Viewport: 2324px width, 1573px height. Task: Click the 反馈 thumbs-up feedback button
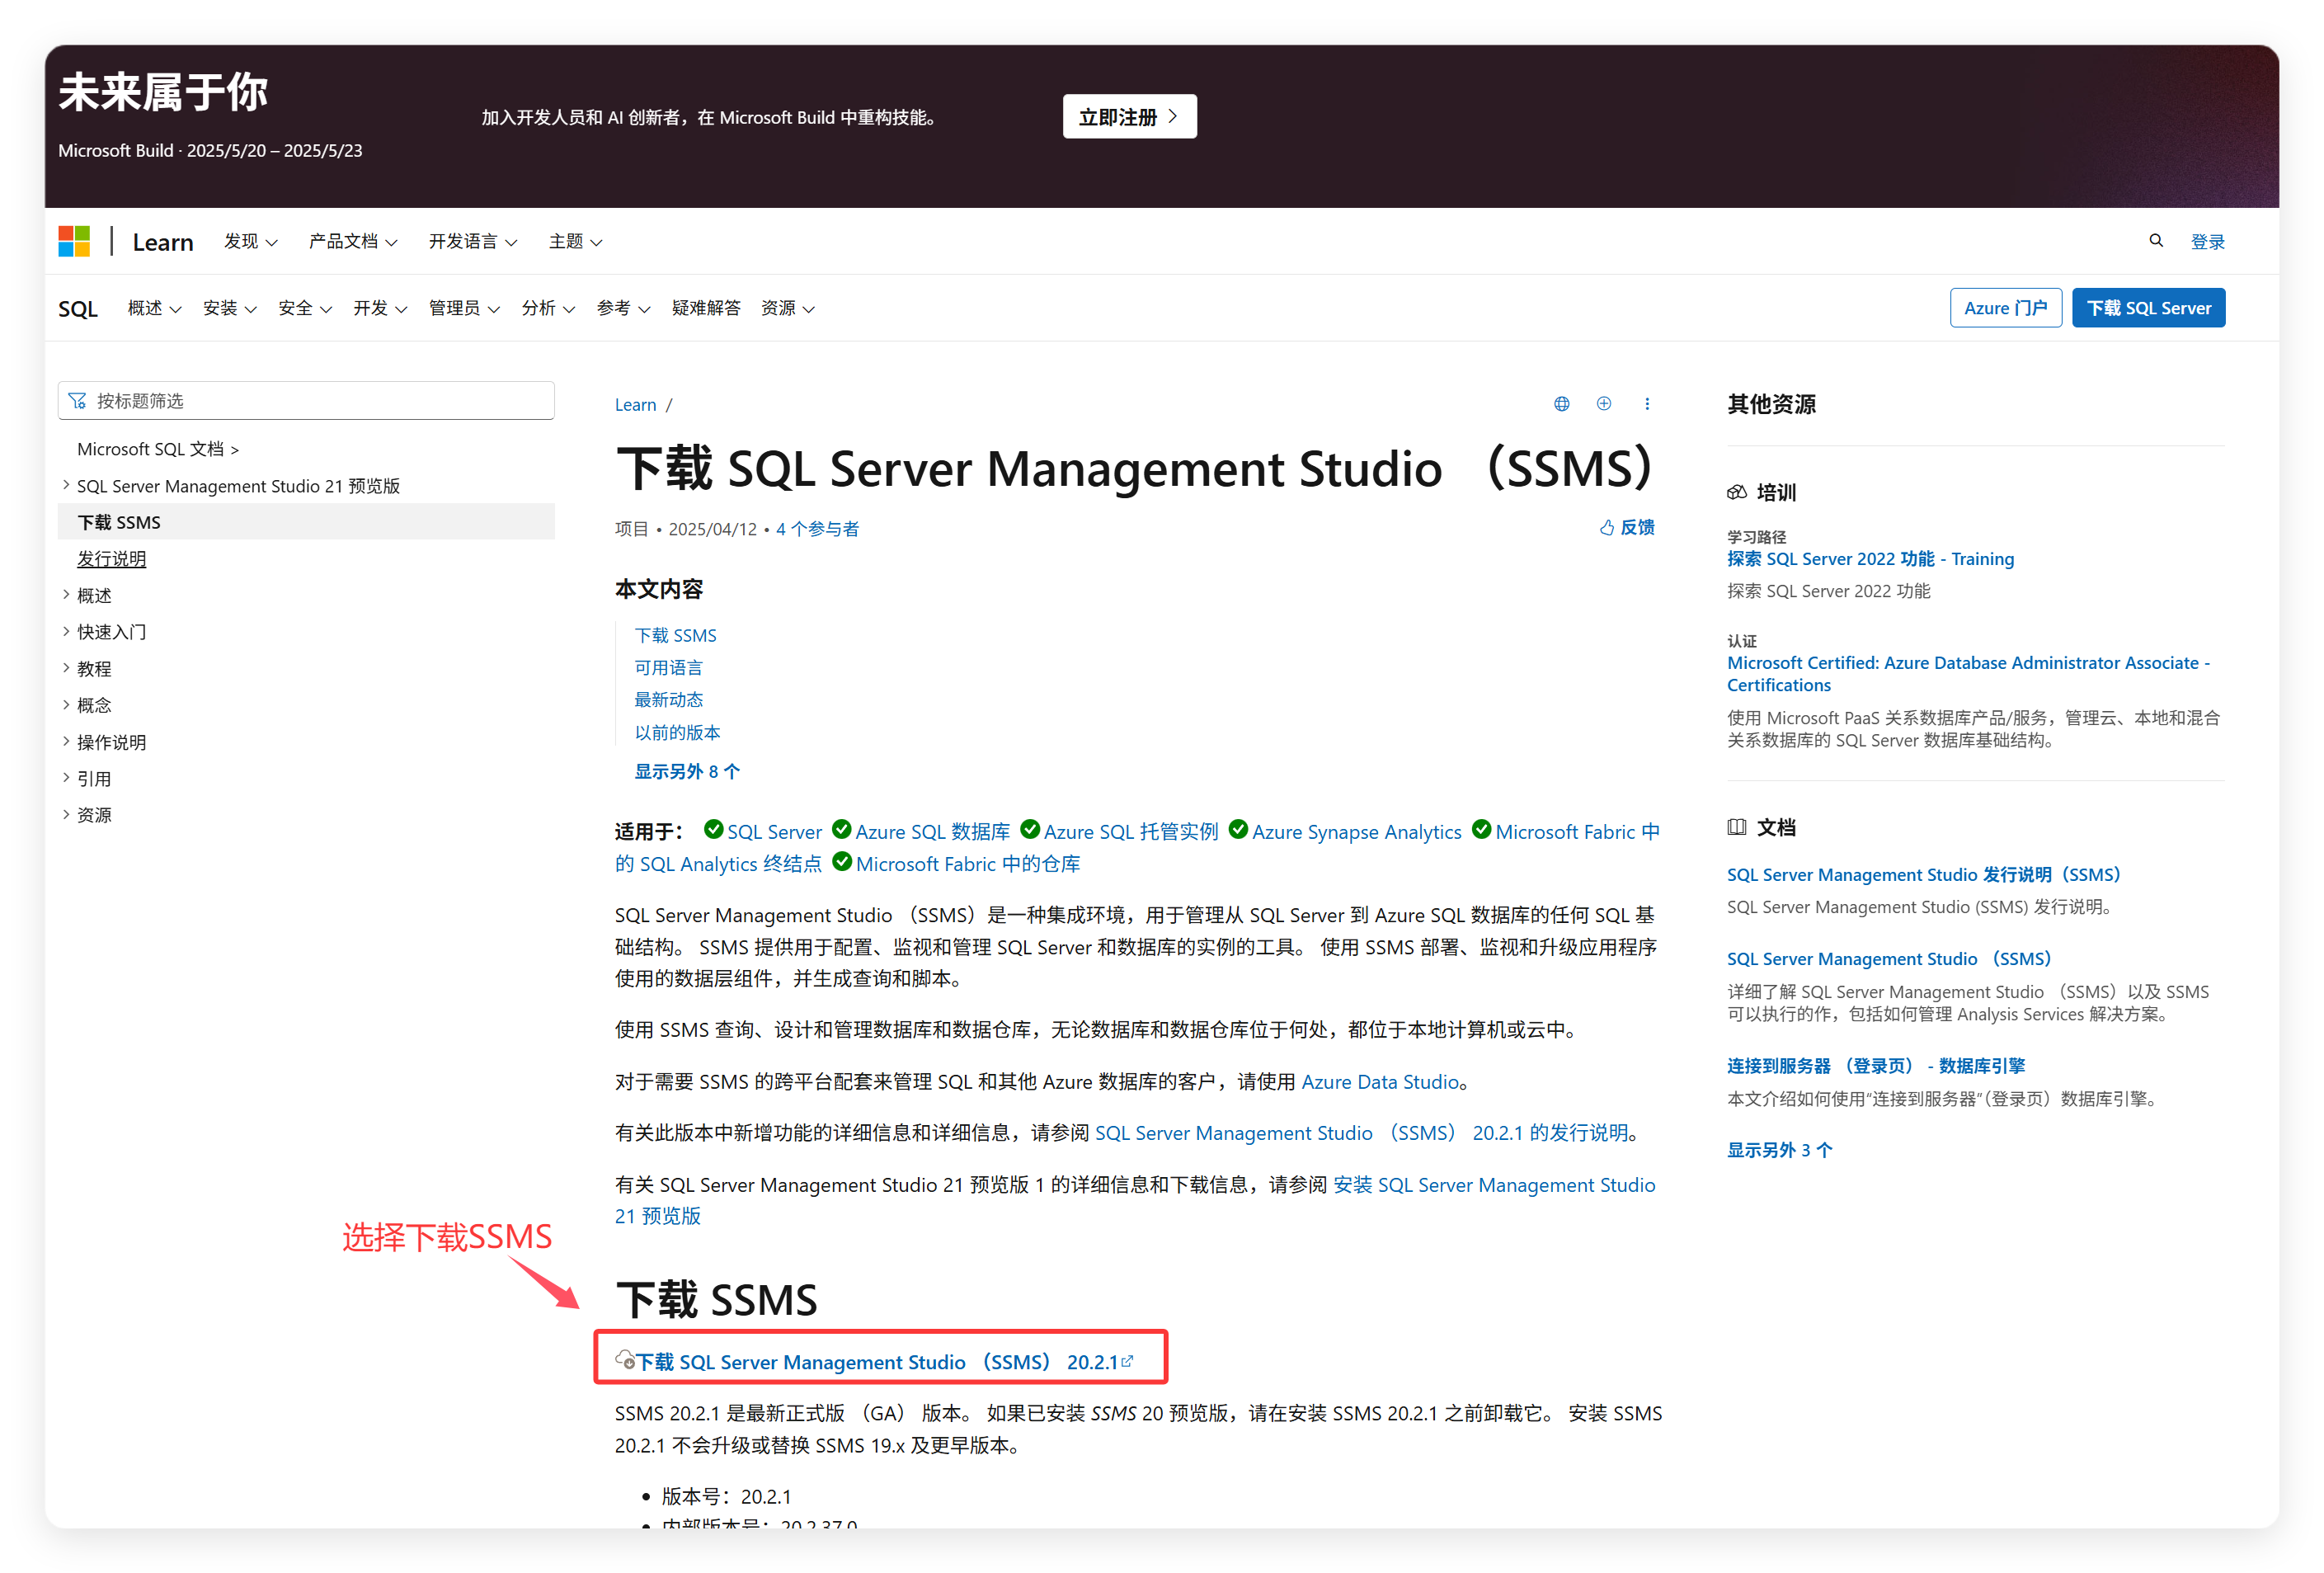pyautogui.click(x=1626, y=527)
